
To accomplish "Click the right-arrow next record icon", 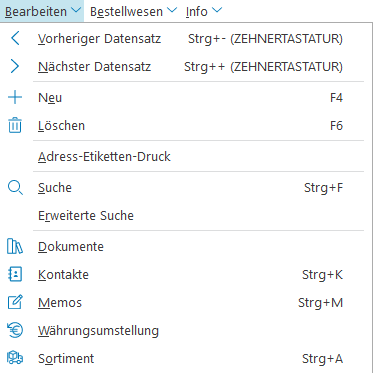I will point(15,67).
